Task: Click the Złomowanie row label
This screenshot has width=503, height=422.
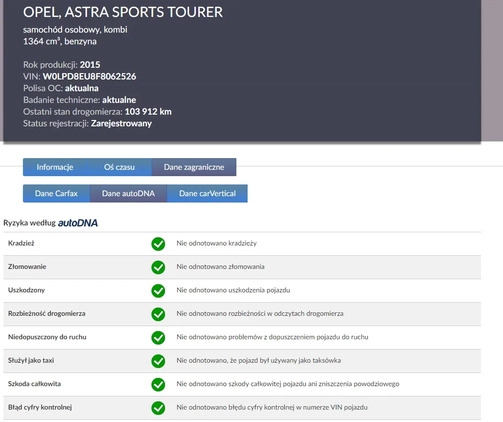Action: (27, 267)
